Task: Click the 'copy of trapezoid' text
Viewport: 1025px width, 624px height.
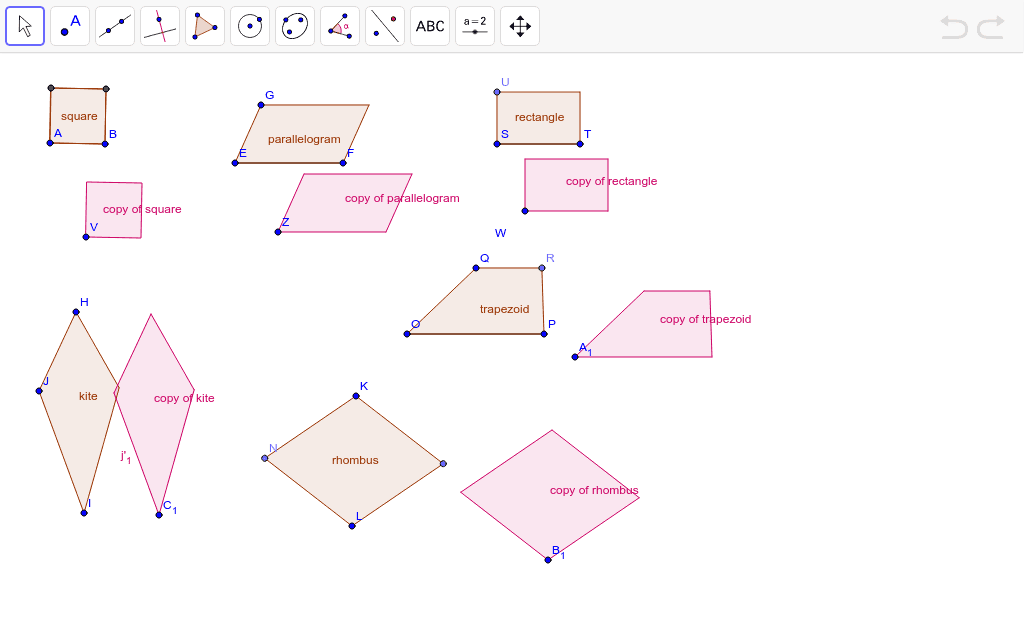Action: 705,319
